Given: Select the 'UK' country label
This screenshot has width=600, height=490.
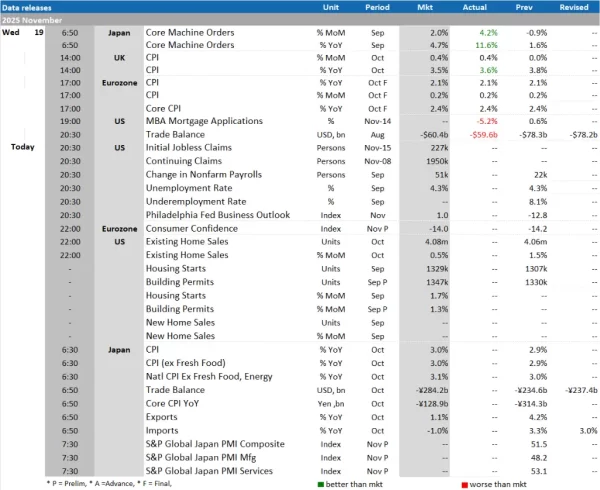Looking at the screenshot, I should (x=119, y=60).
